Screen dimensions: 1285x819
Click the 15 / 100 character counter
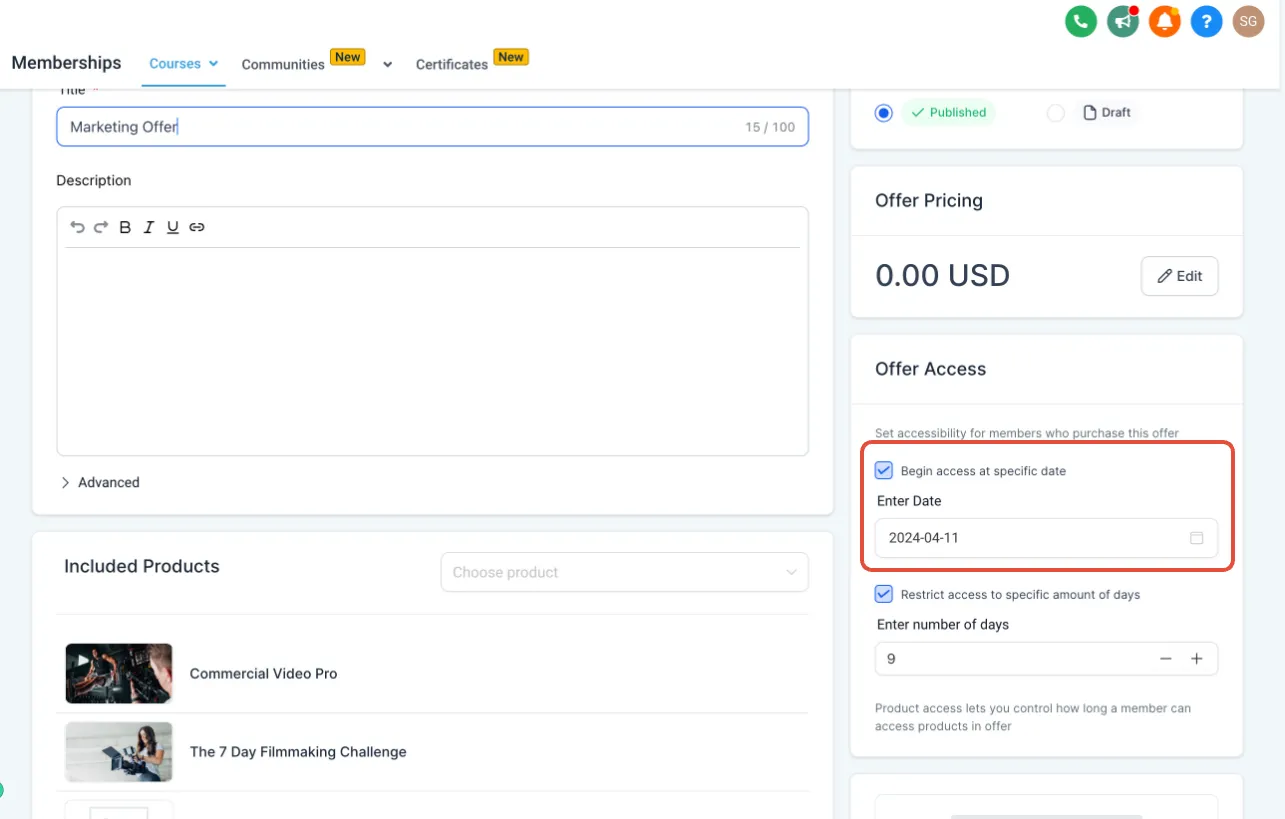point(770,128)
